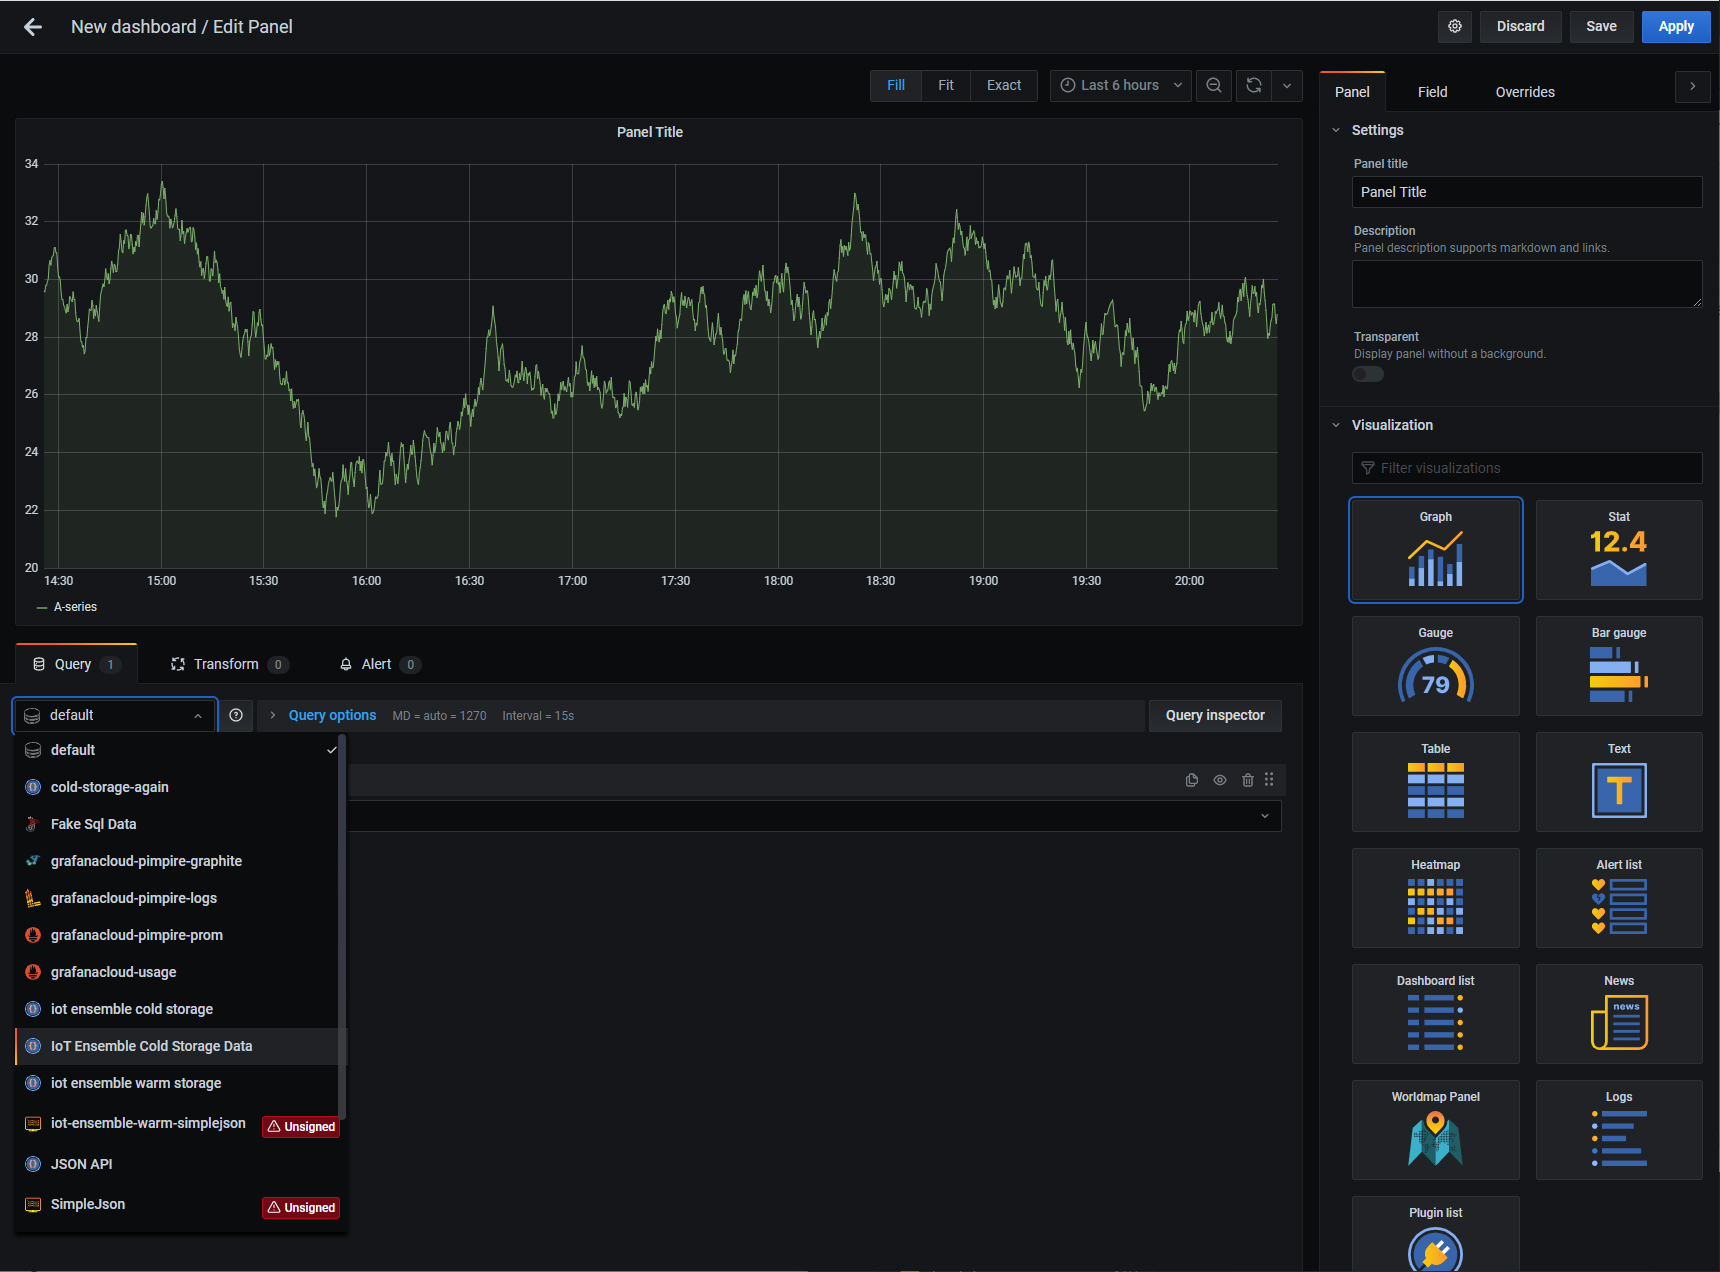Open refresh interval dropdown arrow
The height and width of the screenshot is (1272, 1720).
[x=1287, y=86]
